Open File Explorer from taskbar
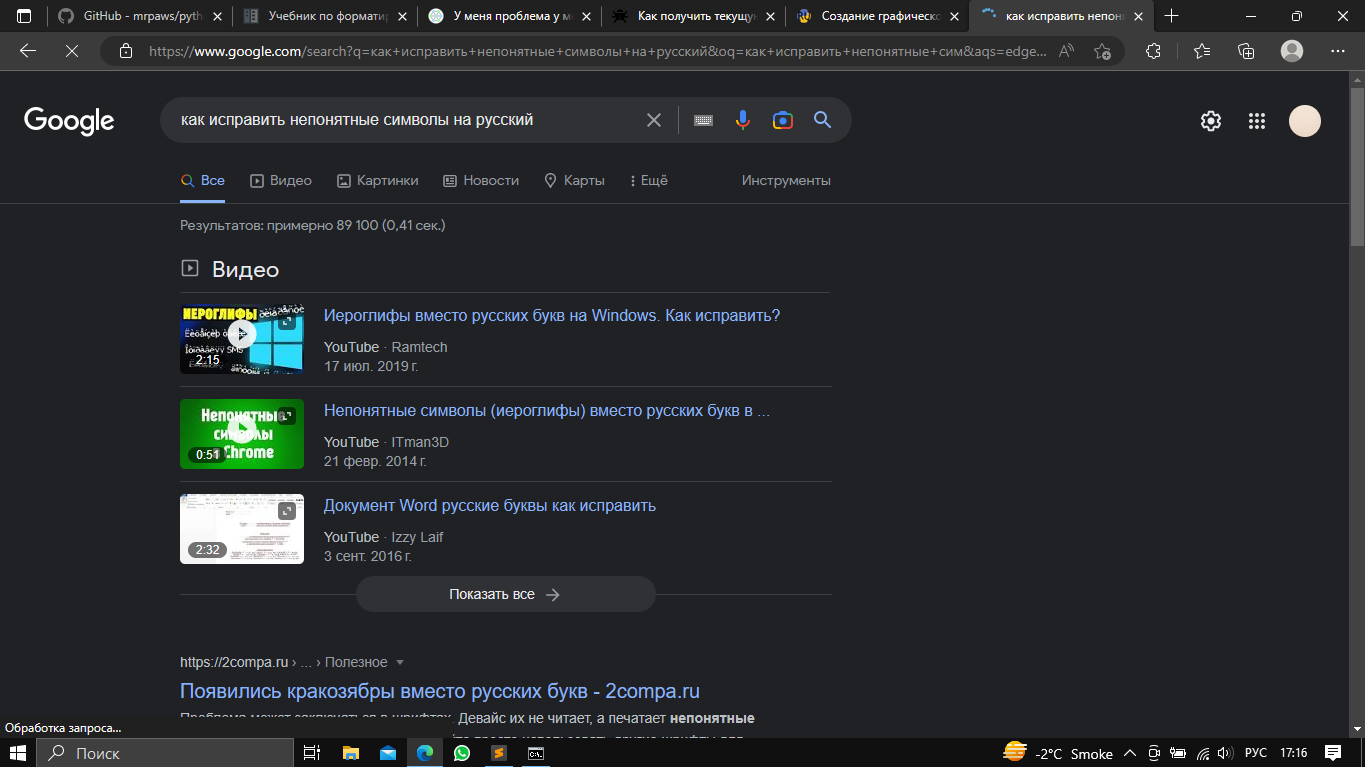 [x=351, y=753]
